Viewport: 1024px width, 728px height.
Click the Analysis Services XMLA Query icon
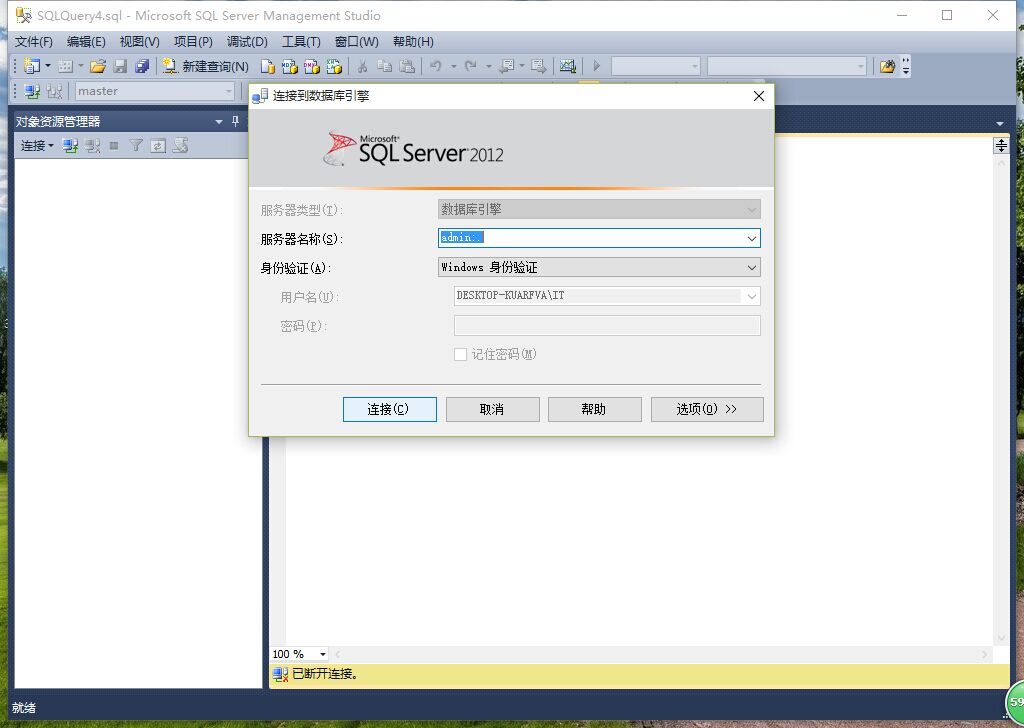334,66
